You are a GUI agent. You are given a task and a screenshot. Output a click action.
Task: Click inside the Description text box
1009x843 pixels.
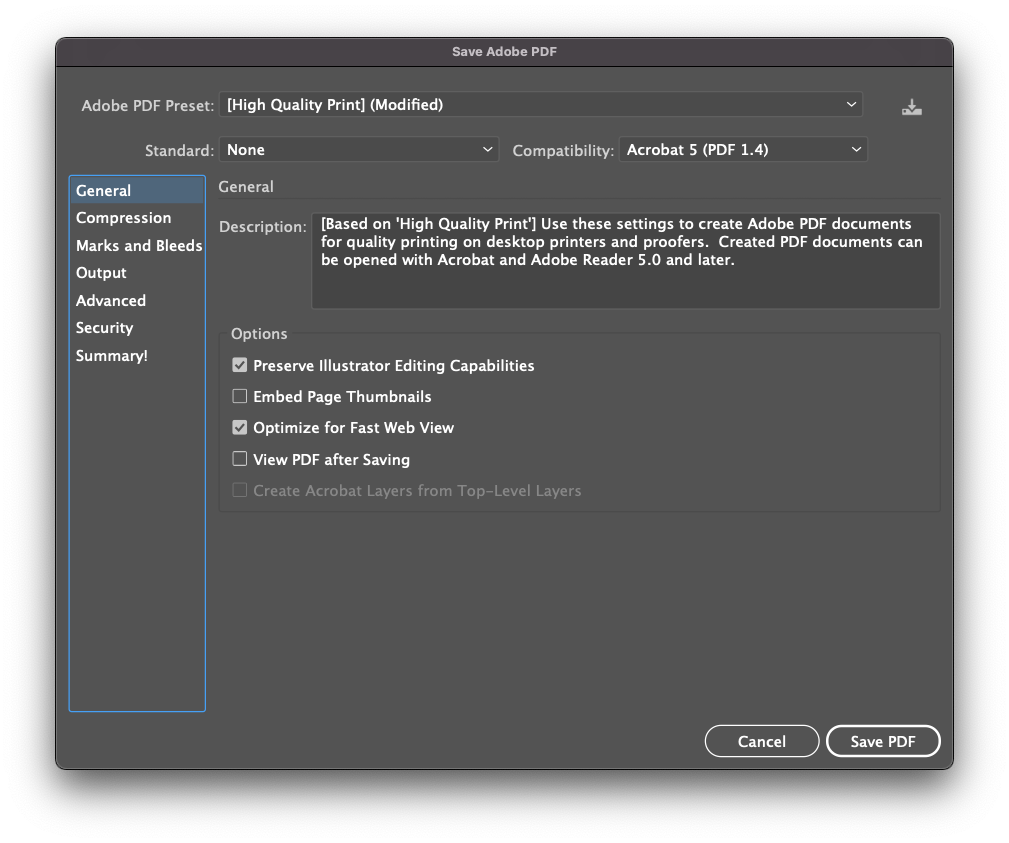point(625,261)
